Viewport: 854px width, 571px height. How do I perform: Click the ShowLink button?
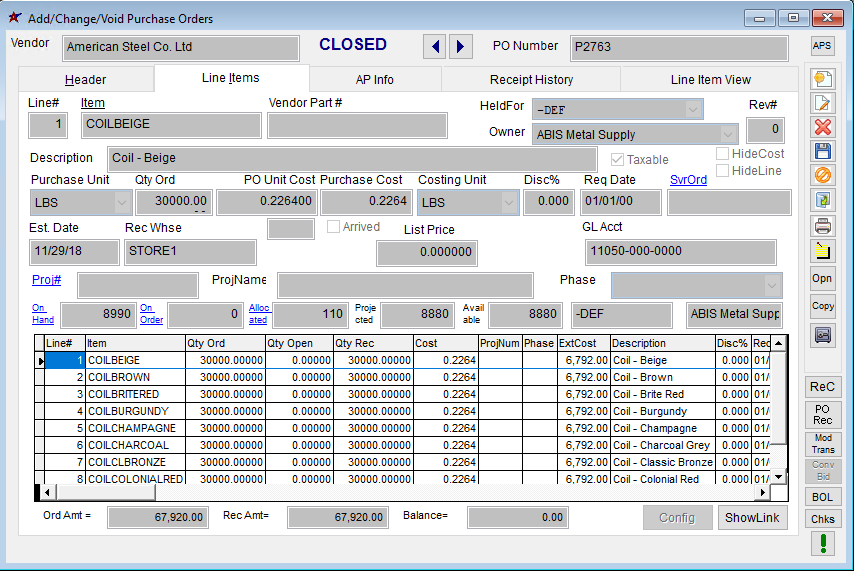[752, 517]
